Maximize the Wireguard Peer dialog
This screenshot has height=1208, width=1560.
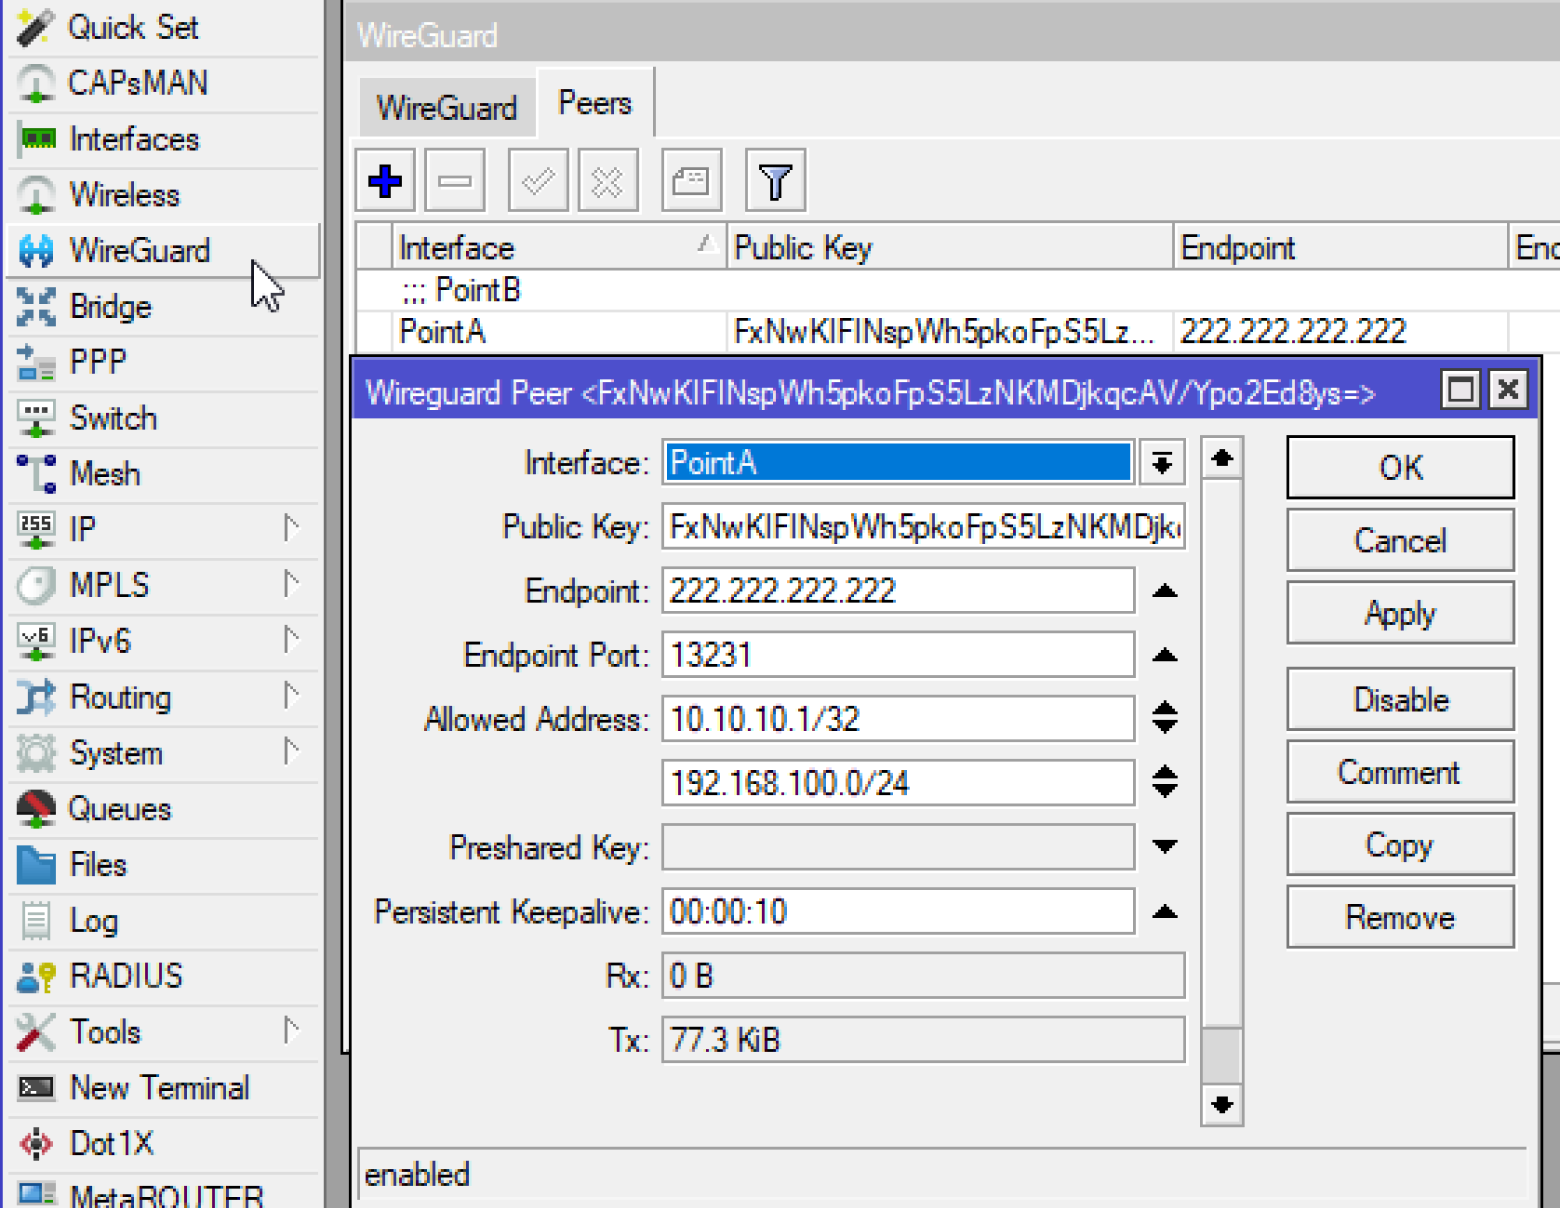click(1461, 389)
